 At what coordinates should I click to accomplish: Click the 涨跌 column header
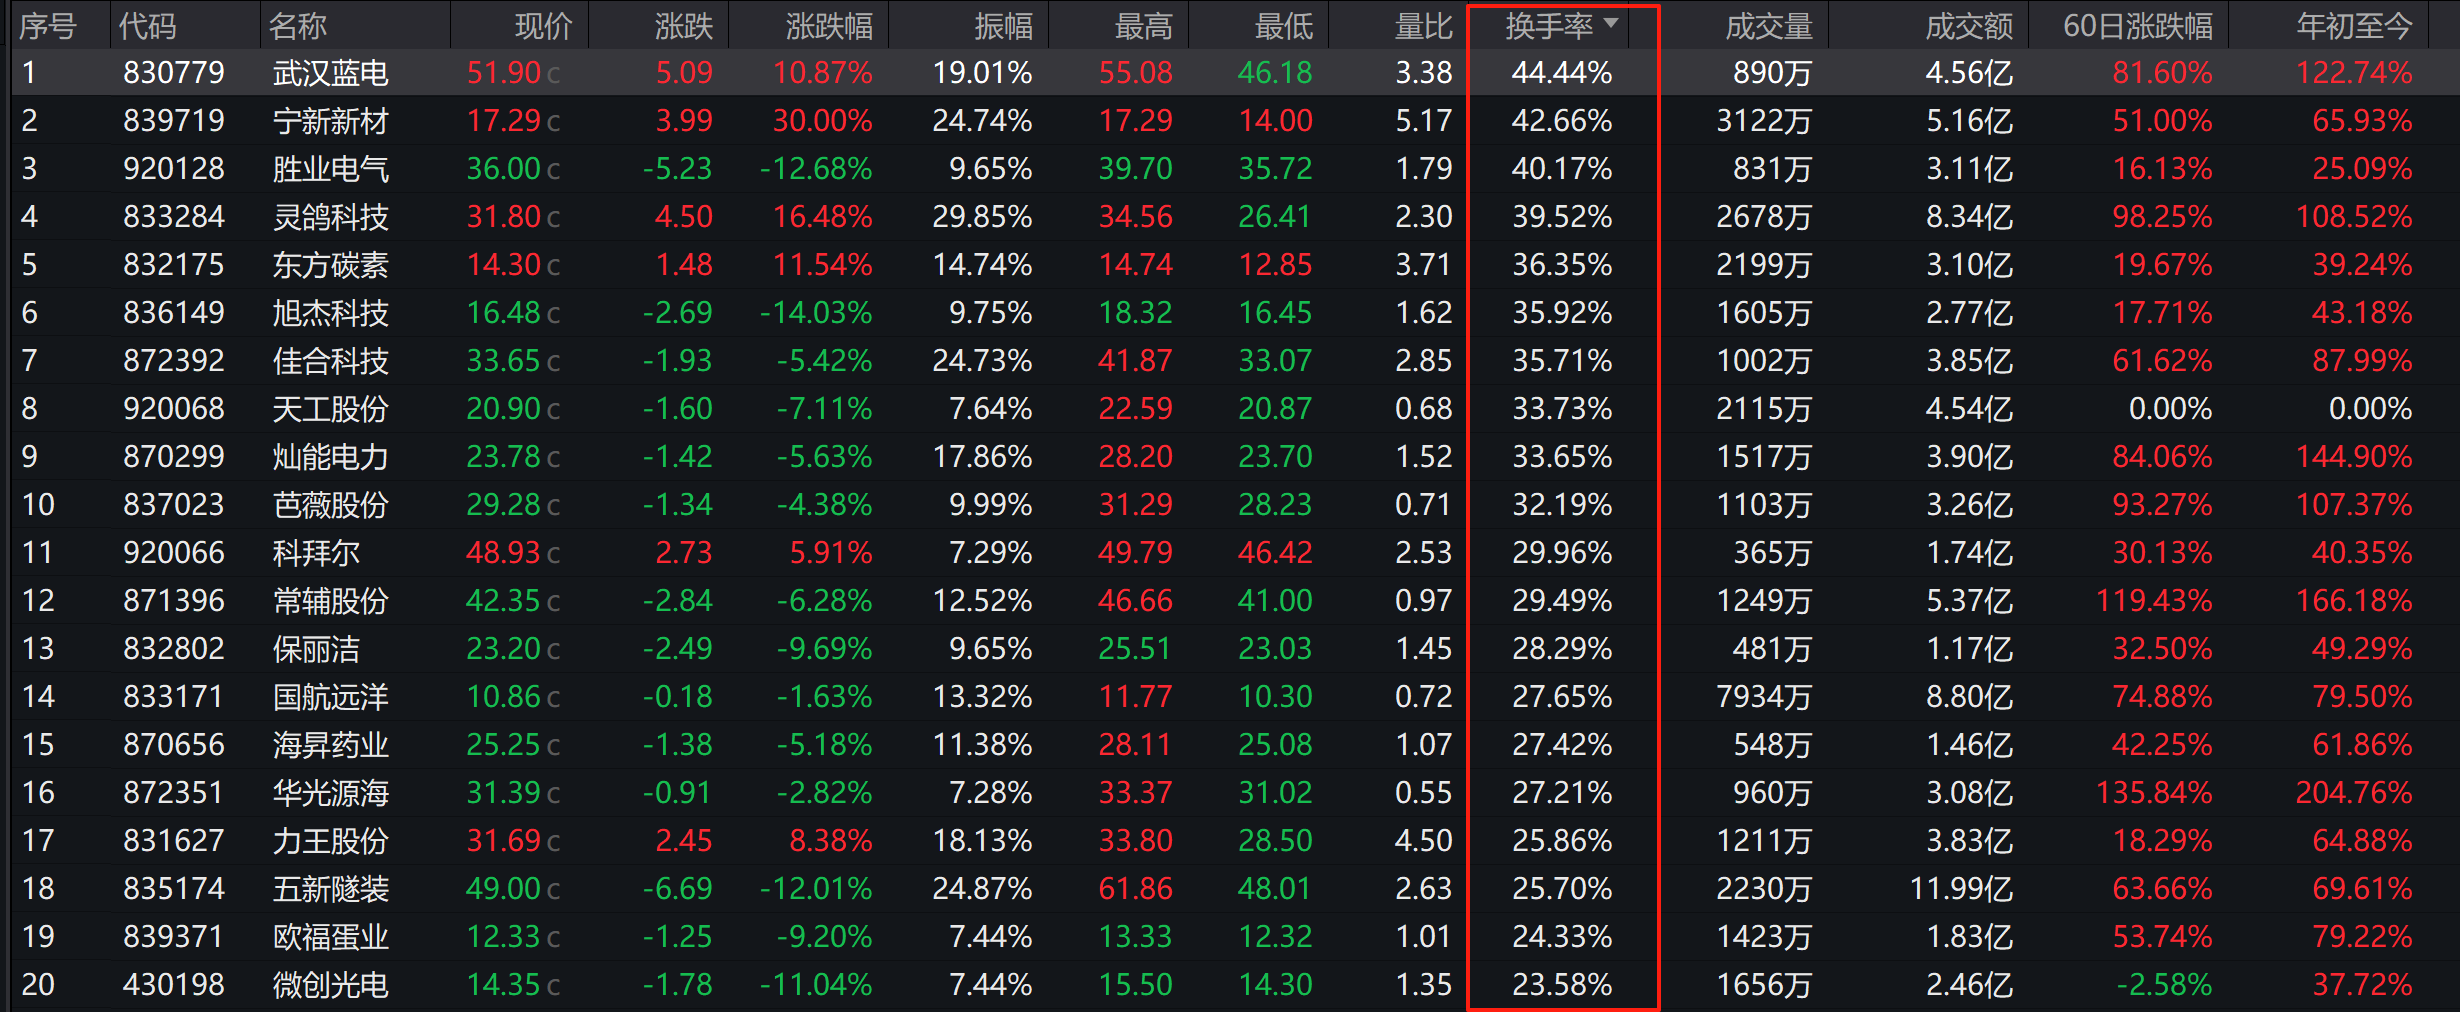(684, 26)
